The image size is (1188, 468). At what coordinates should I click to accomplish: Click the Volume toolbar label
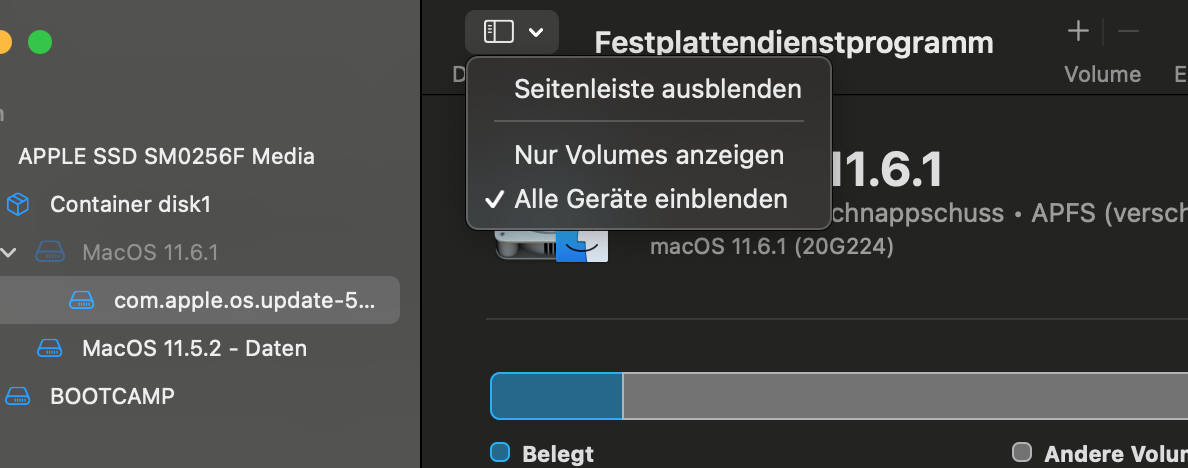[x=1102, y=74]
